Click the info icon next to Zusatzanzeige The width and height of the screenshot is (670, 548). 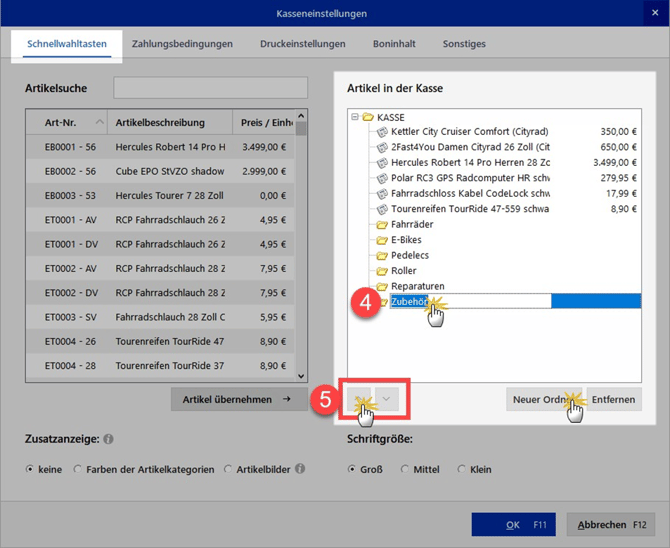[108, 438]
